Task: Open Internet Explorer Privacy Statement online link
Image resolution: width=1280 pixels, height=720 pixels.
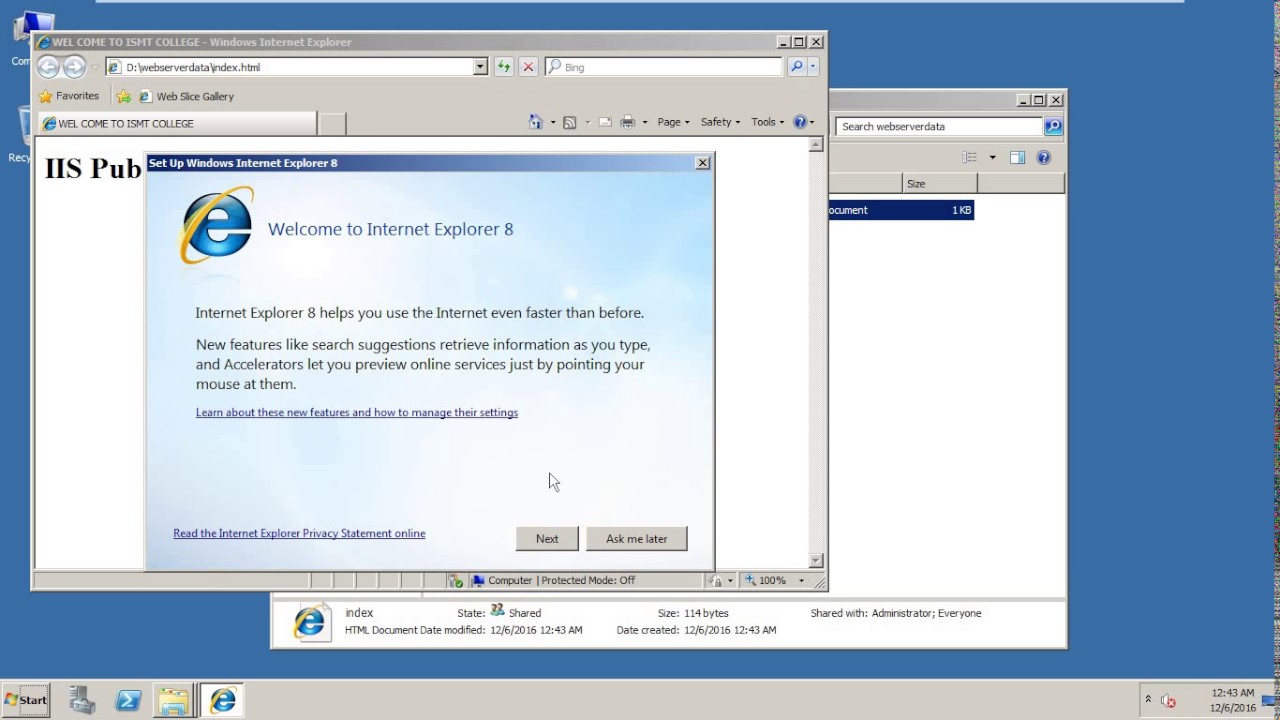Action: click(299, 533)
